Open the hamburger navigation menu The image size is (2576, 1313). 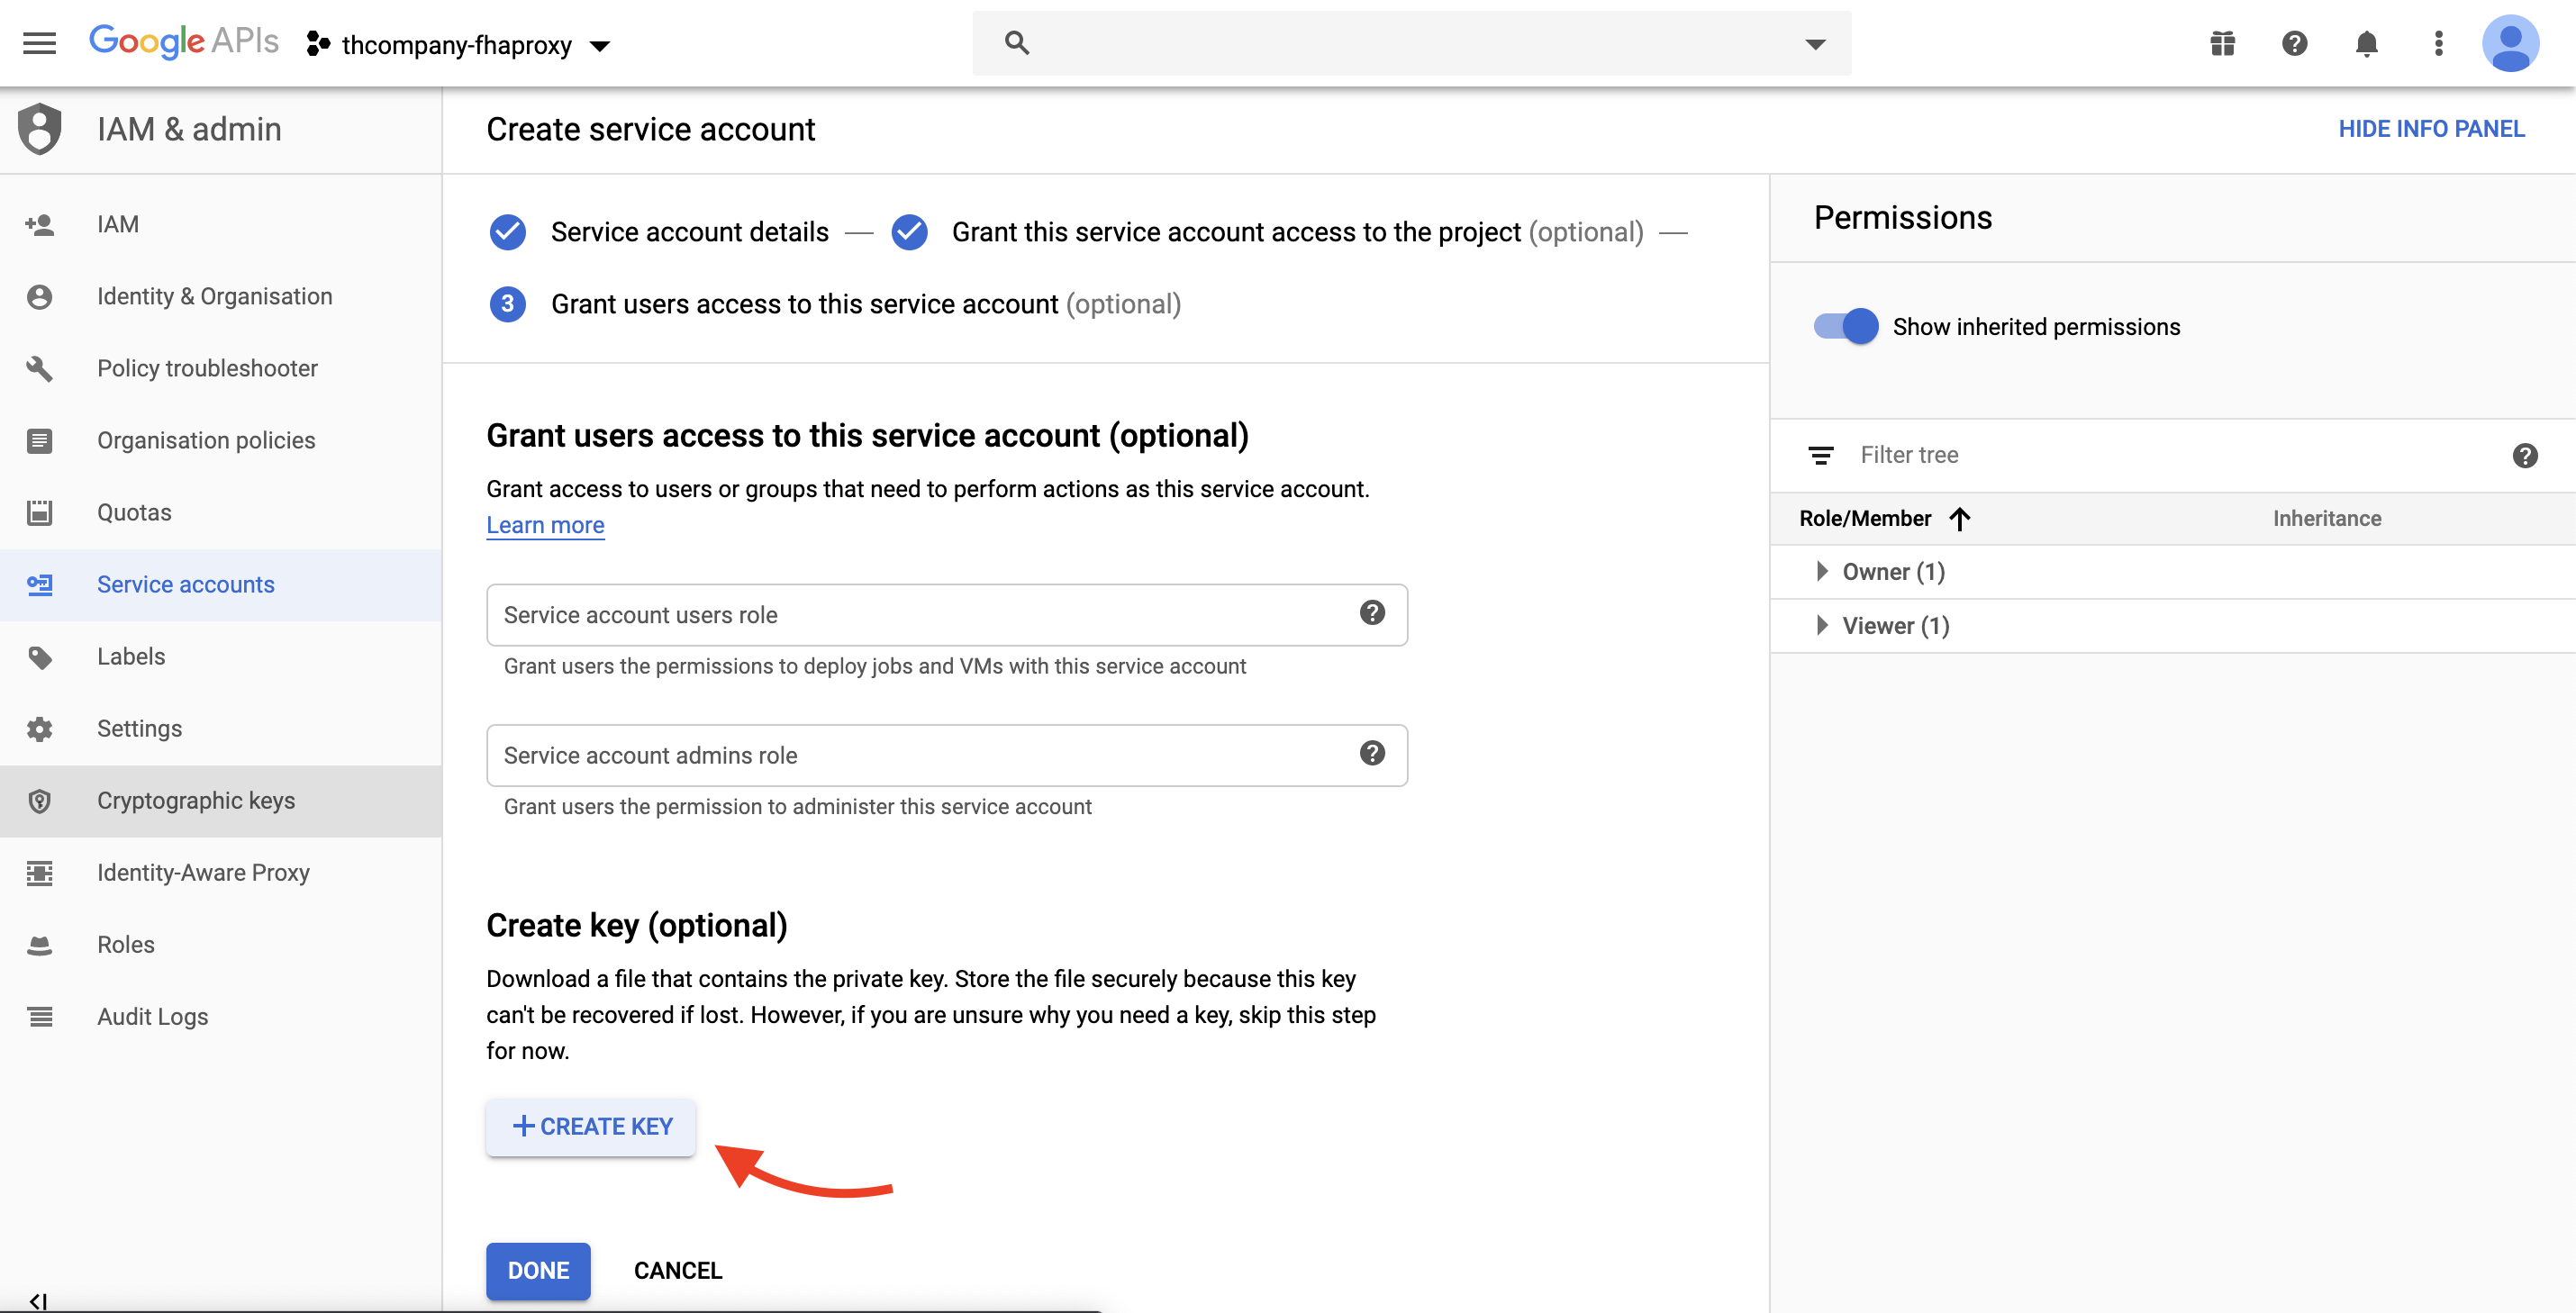39,43
